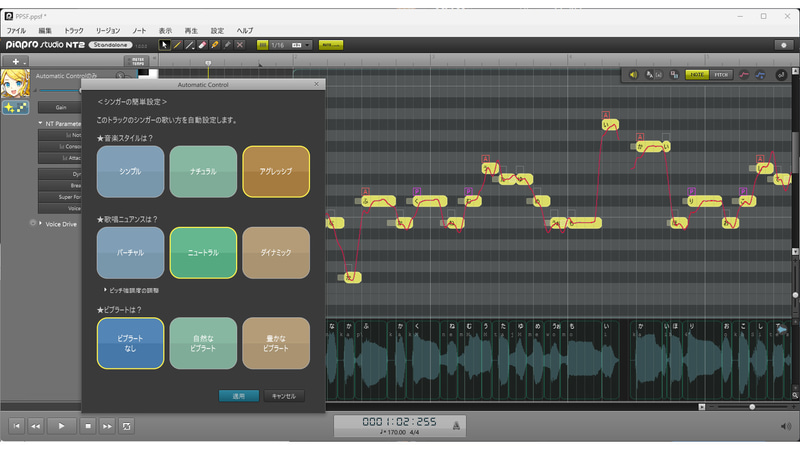Viewport: 800px width, 450px height.
Task: Start playback with the play button
Action: click(61, 426)
